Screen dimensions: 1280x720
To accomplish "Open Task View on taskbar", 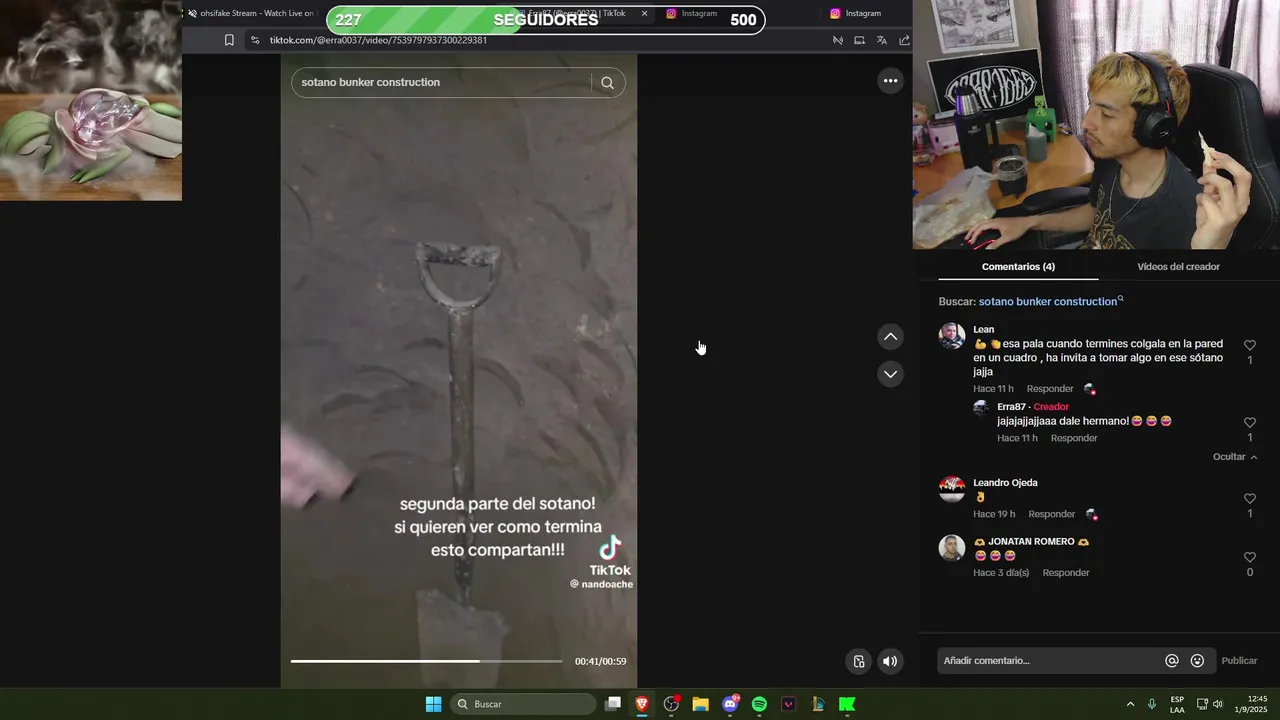I will pyautogui.click(x=613, y=704).
